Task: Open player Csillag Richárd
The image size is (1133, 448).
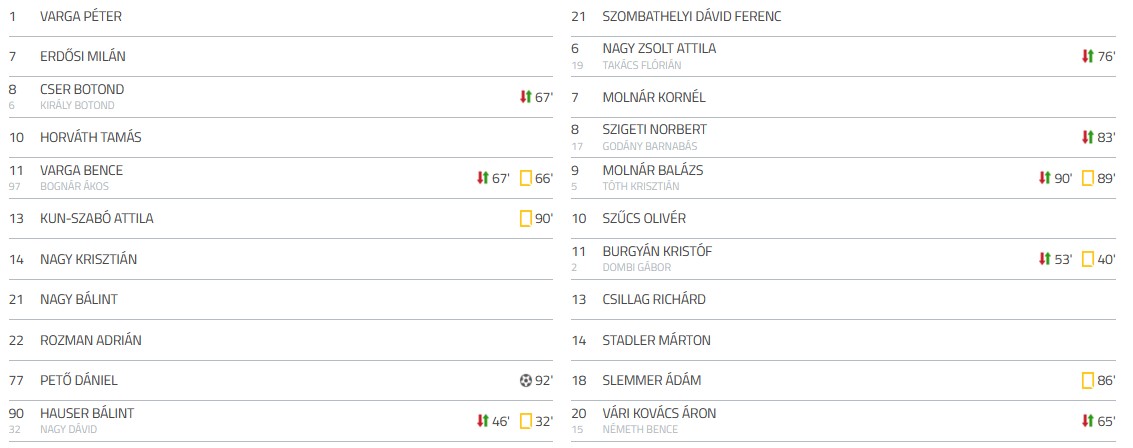Action: click(653, 299)
